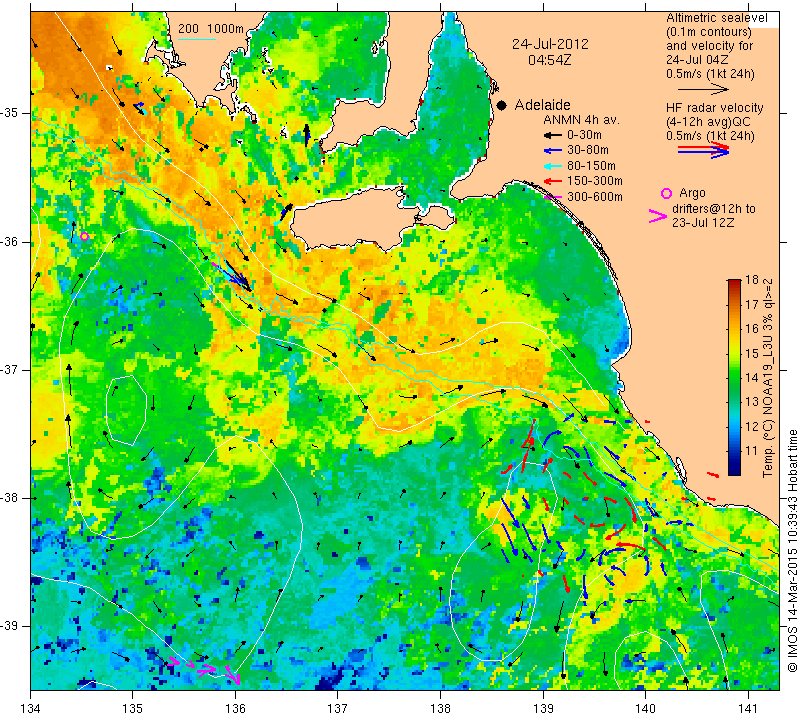Click the 137 longitude axis label
800x720 pixels.
(337, 709)
